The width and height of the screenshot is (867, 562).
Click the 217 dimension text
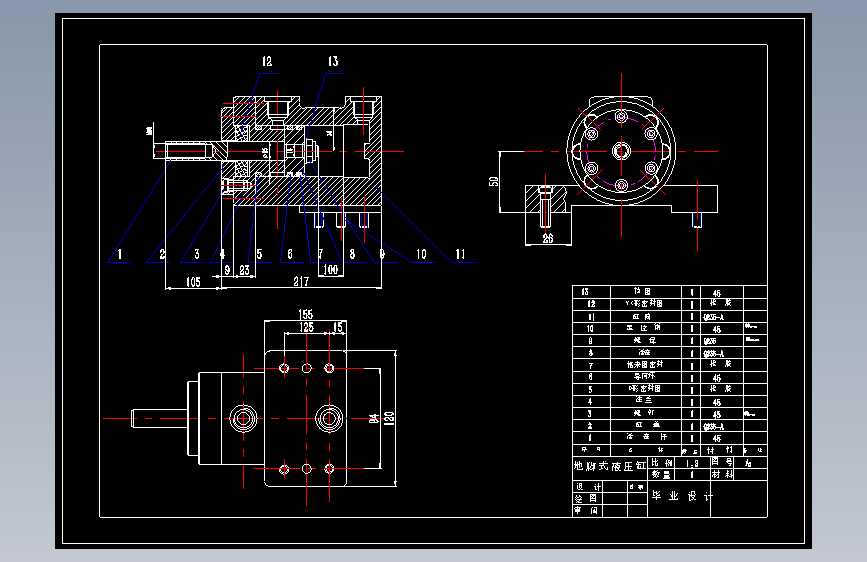click(301, 282)
